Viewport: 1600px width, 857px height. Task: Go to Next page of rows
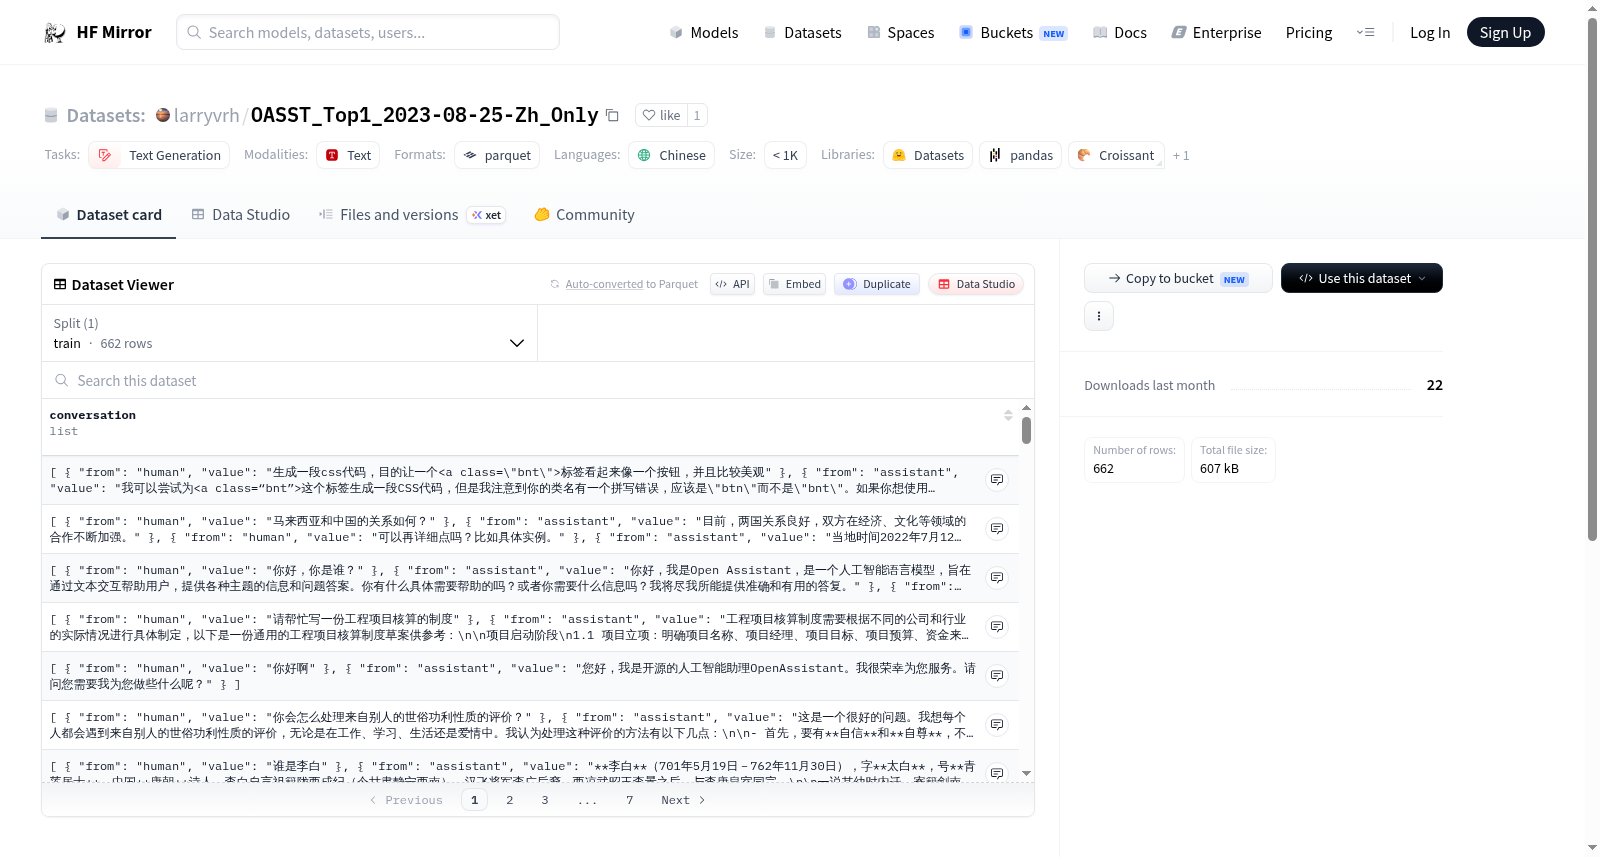pos(683,800)
